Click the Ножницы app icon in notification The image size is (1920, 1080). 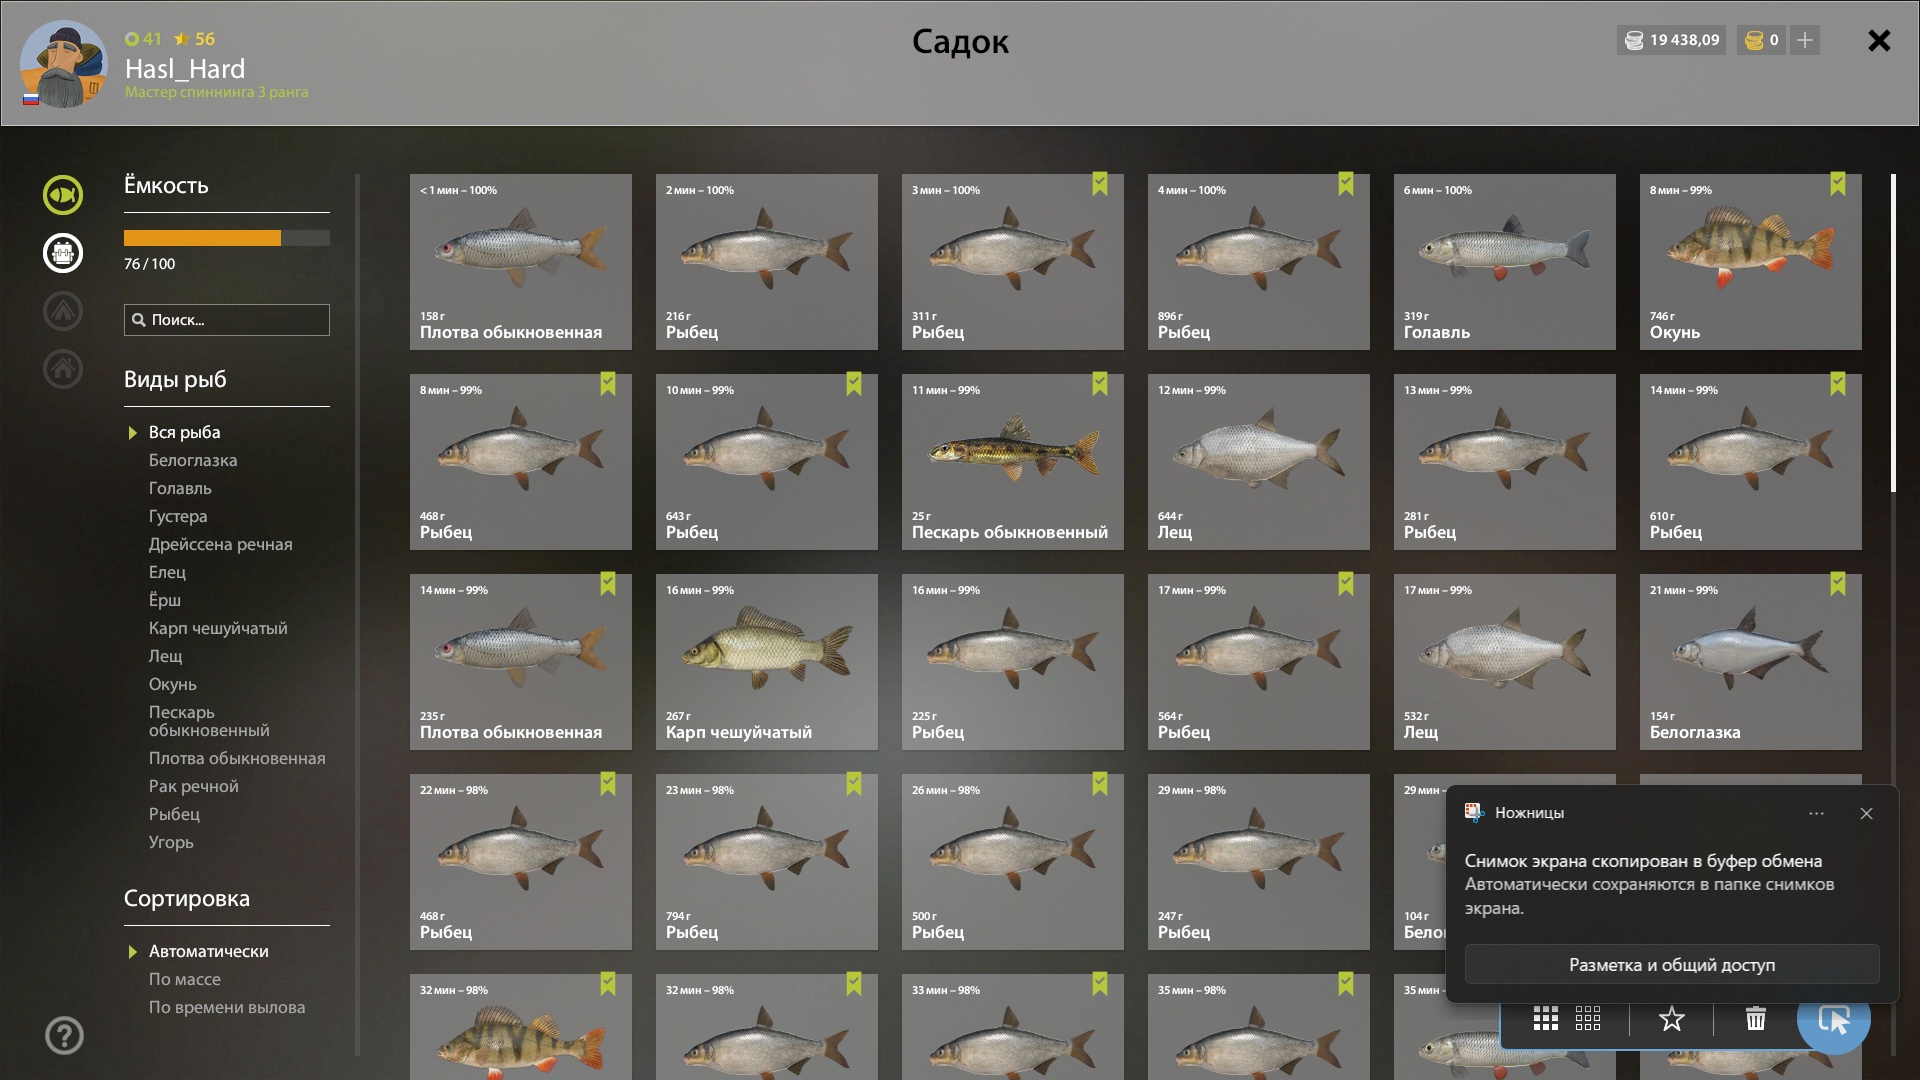(1474, 812)
